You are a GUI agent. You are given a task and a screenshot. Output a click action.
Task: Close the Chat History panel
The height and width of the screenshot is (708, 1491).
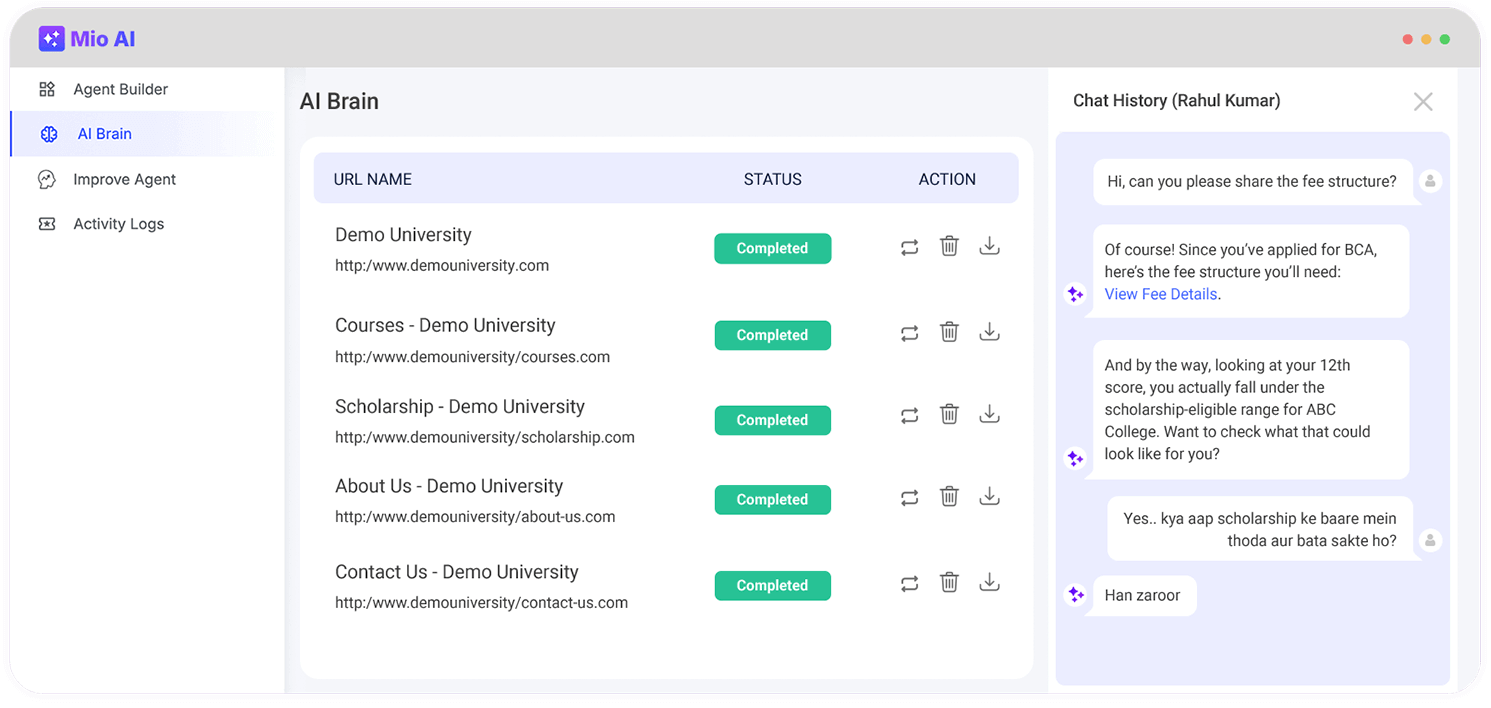point(1422,101)
